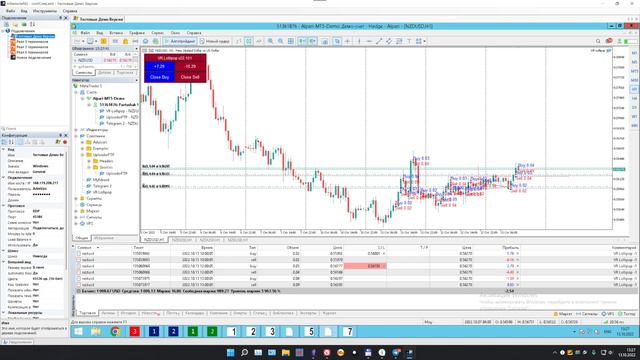This screenshot has width=640, height=360.
Task: Sort trades by Символ column header
Action: (84, 248)
